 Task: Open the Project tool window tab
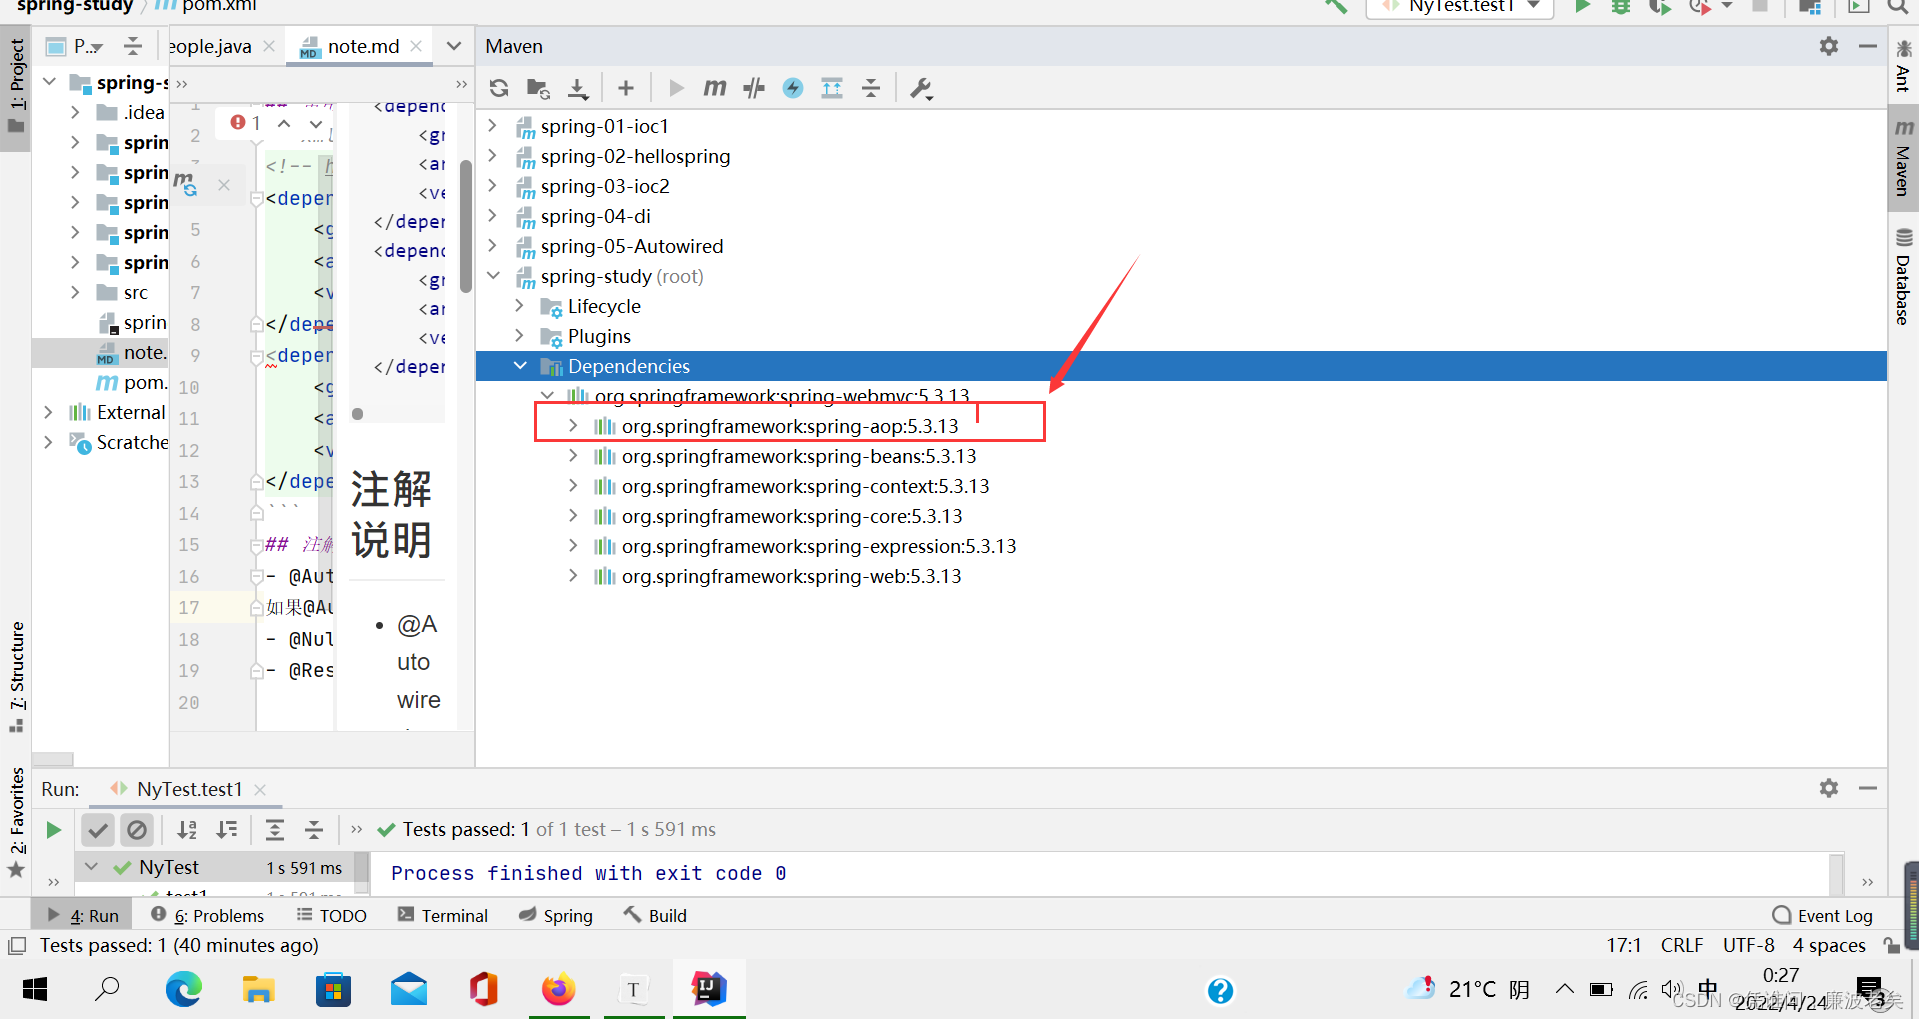pyautogui.click(x=16, y=89)
